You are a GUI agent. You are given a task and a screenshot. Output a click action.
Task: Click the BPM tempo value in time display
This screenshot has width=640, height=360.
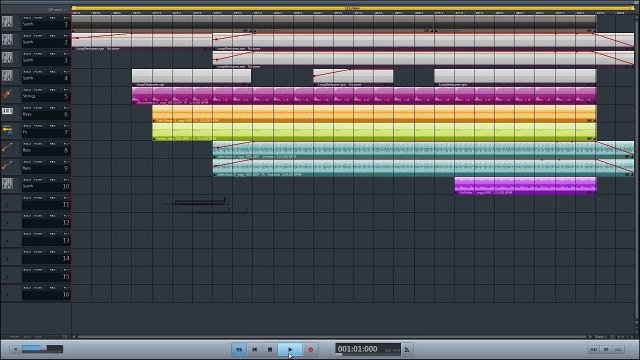pos(392,351)
